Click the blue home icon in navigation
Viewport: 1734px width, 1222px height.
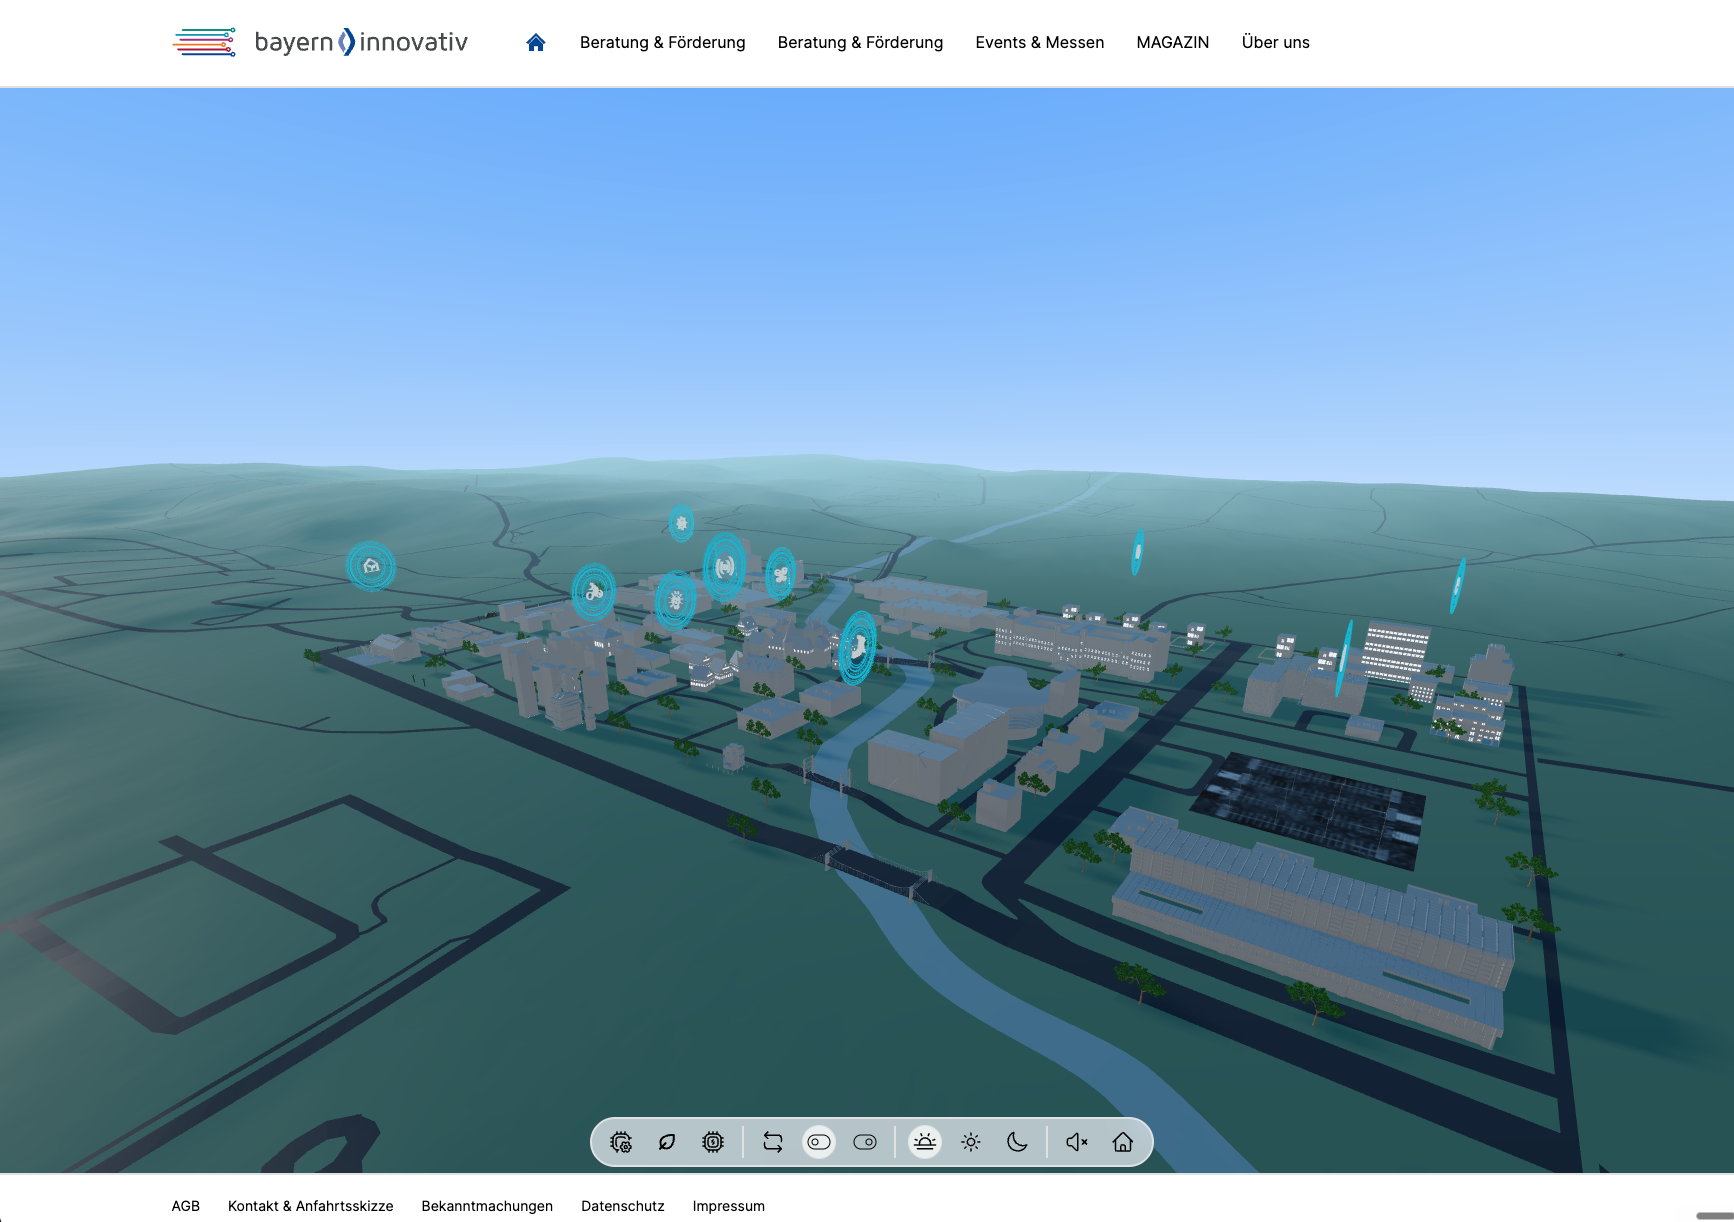pos(536,42)
